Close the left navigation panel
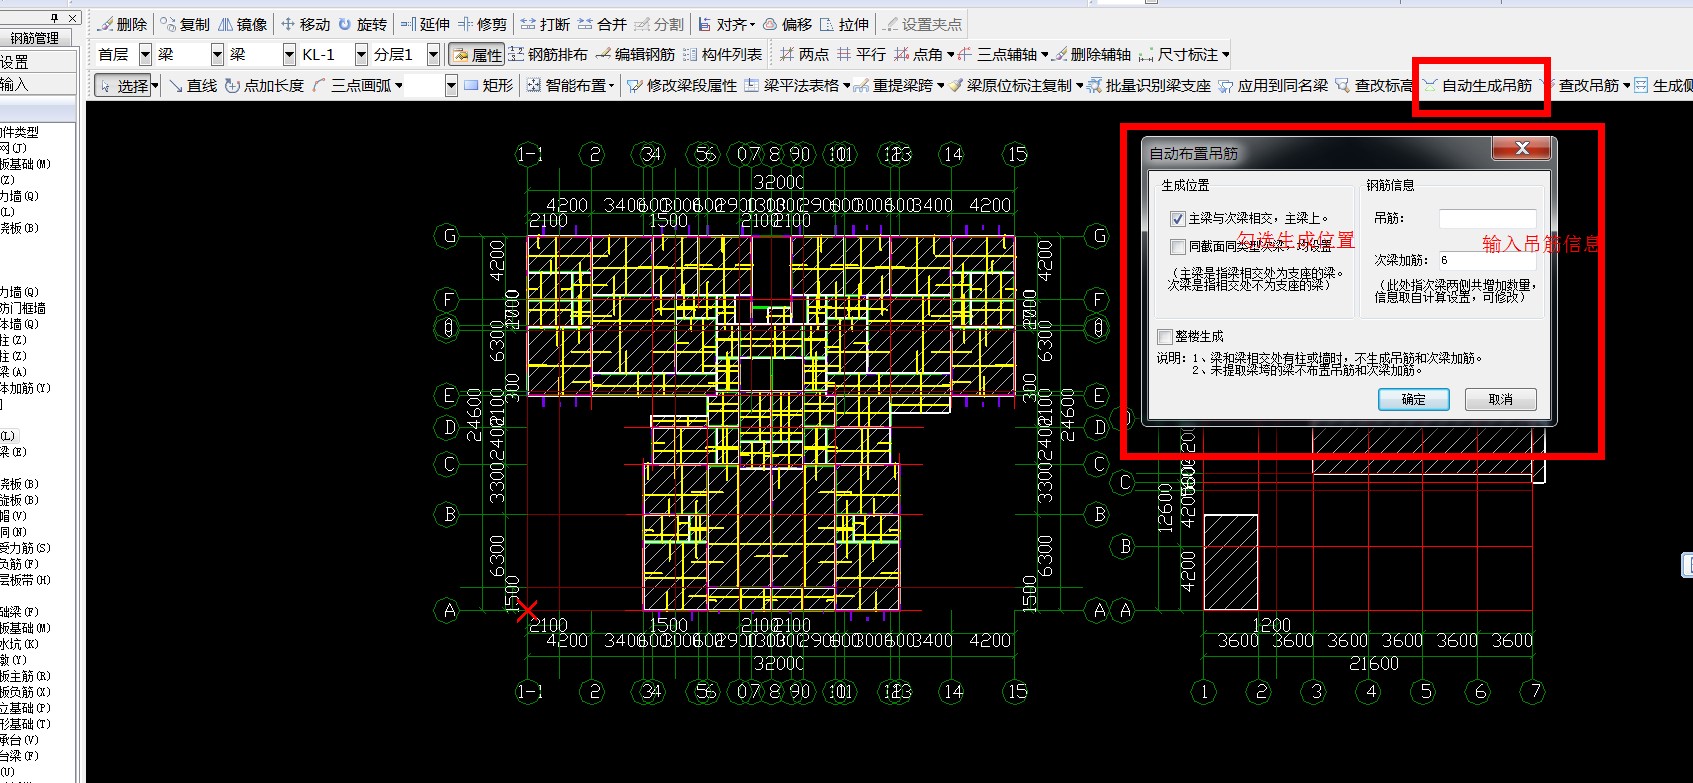This screenshot has height=783, width=1693. [72, 18]
